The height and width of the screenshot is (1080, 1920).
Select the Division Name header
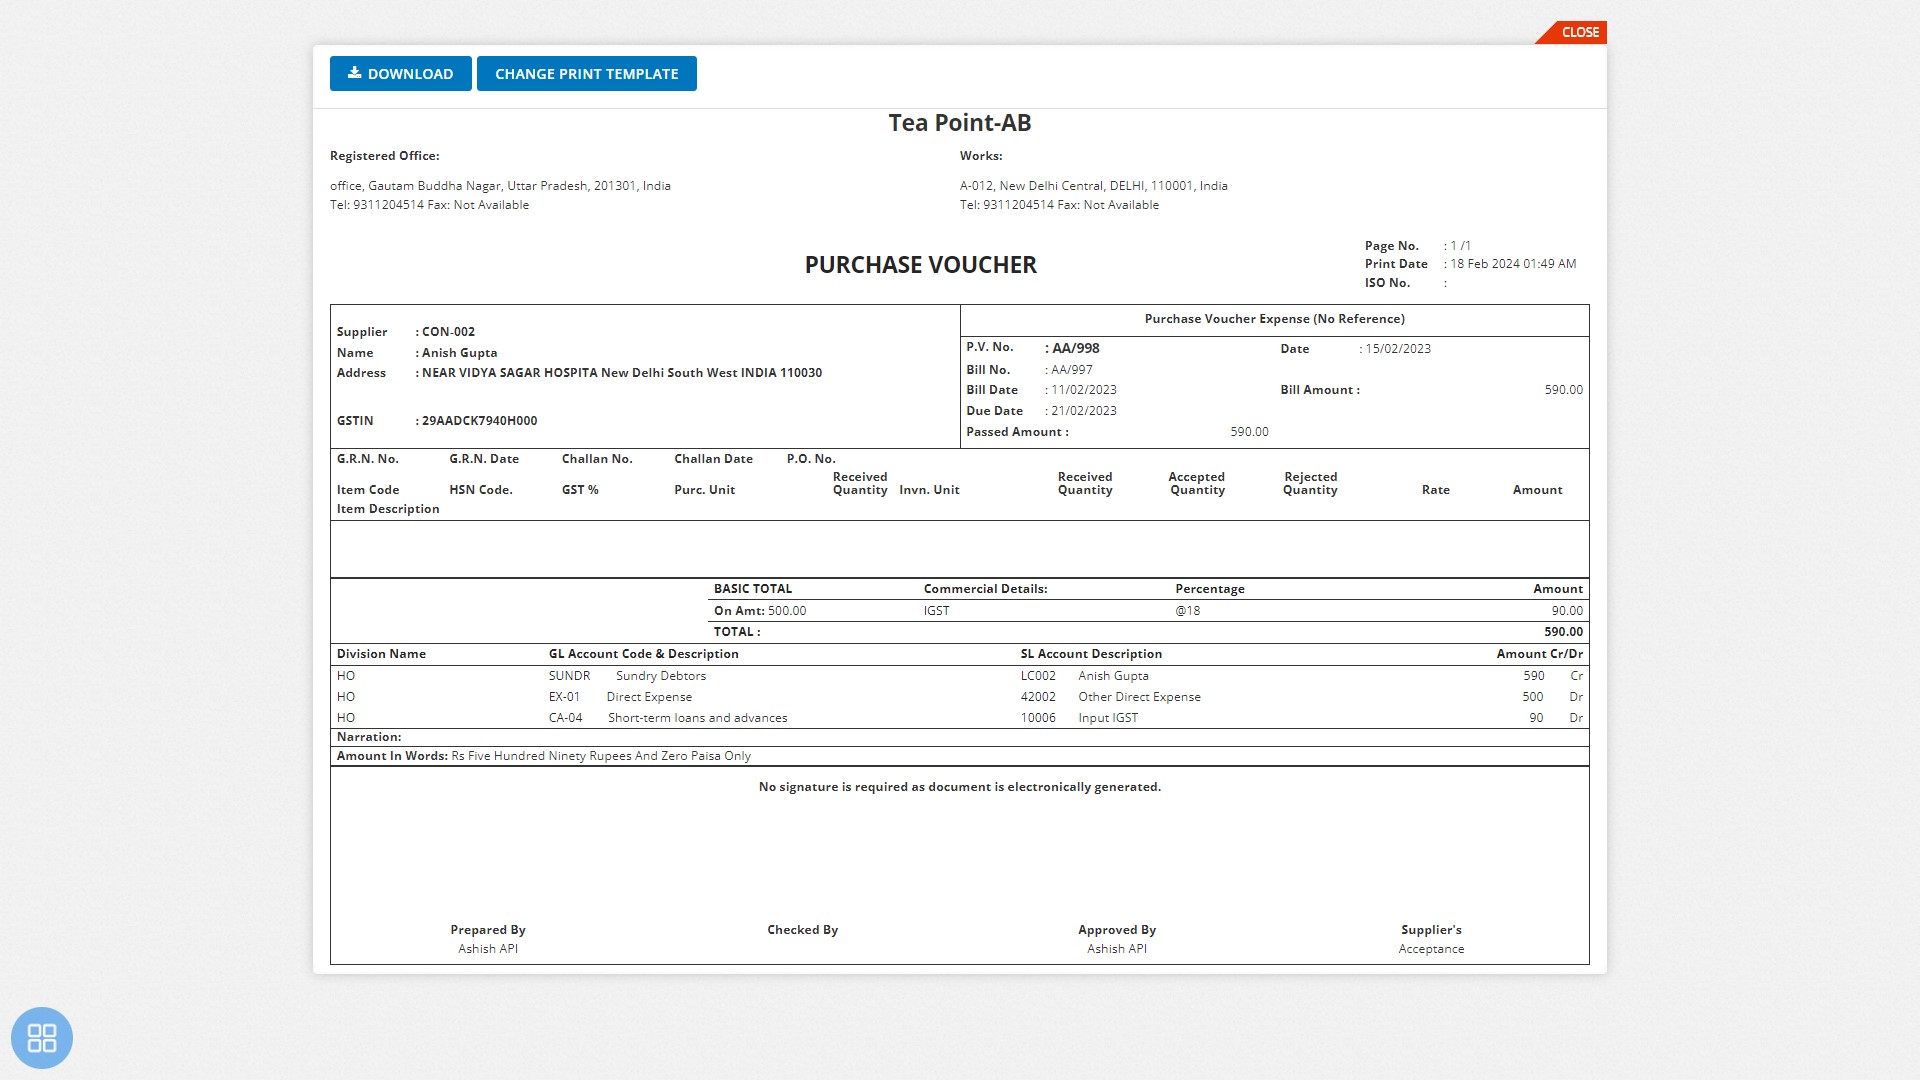381,654
